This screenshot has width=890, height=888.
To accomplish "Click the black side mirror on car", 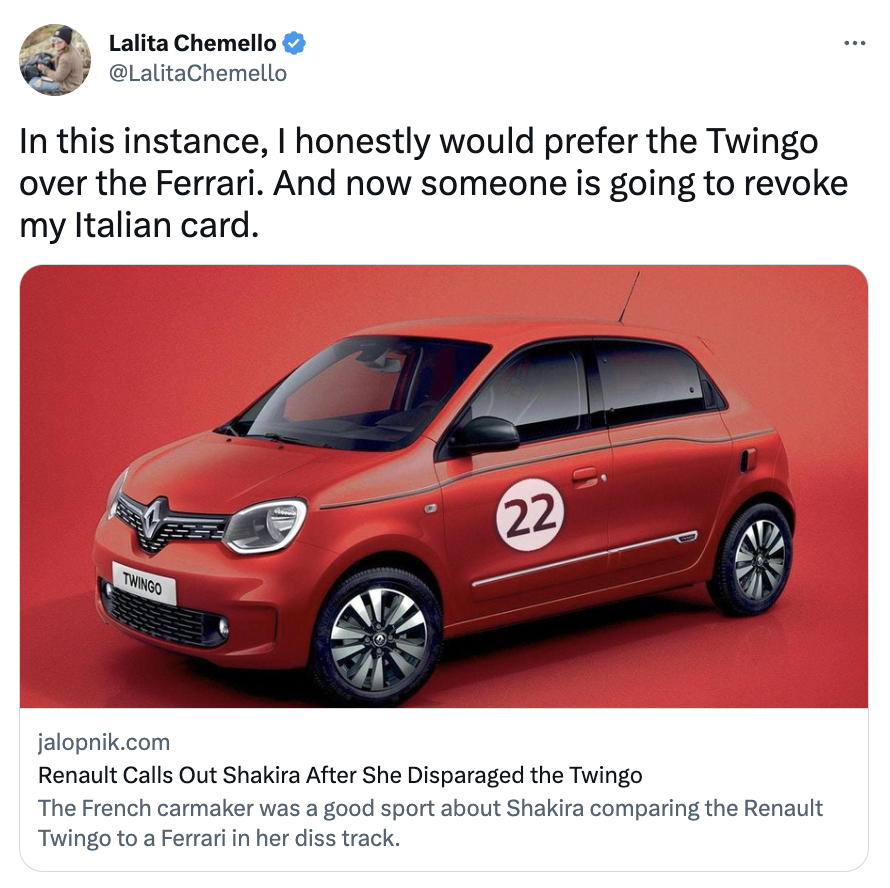I will (x=485, y=435).
